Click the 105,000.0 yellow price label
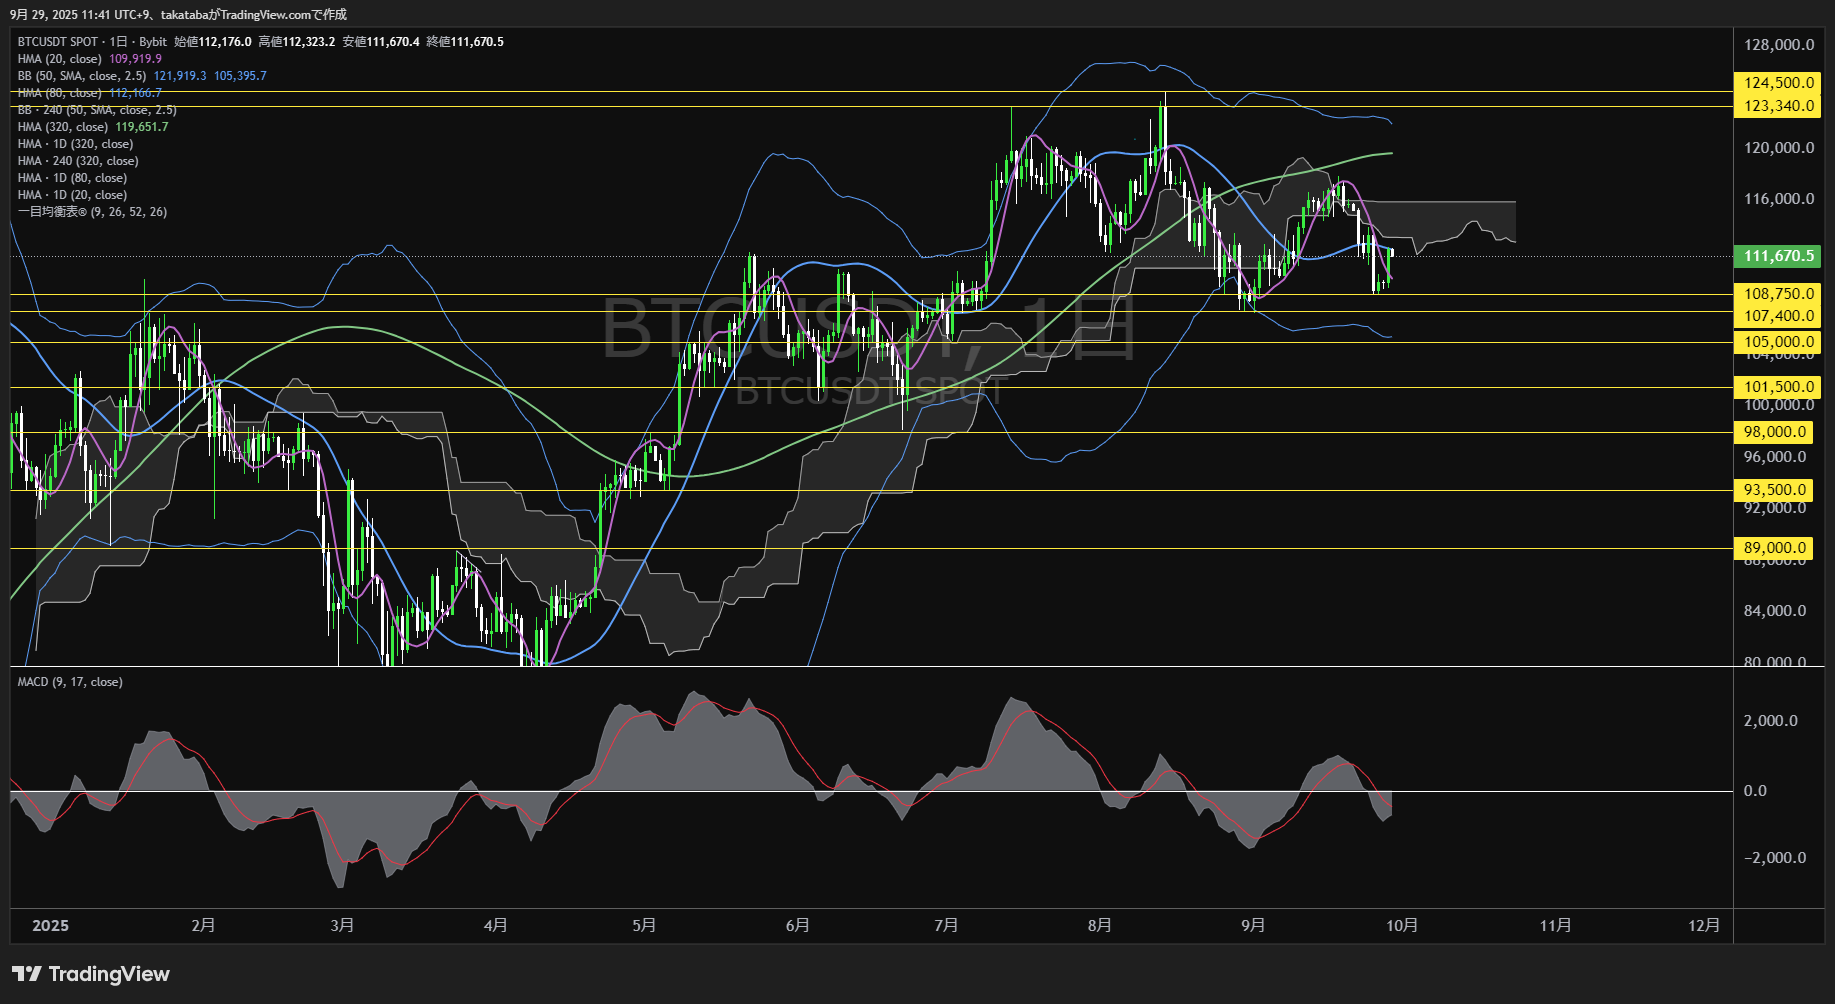Image resolution: width=1835 pixels, height=1004 pixels. click(1778, 342)
